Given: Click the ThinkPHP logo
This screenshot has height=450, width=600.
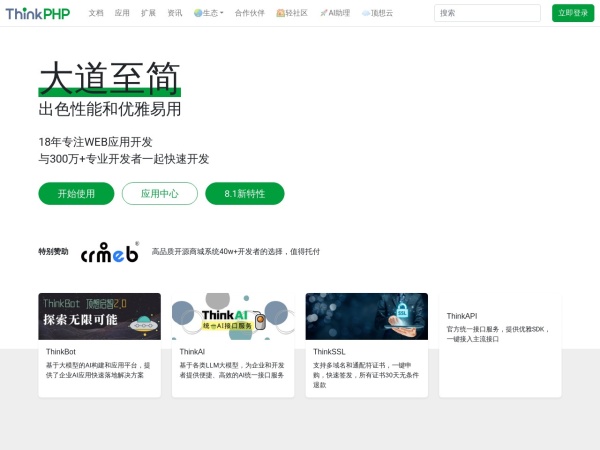Looking at the screenshot, I should [38, 13].
